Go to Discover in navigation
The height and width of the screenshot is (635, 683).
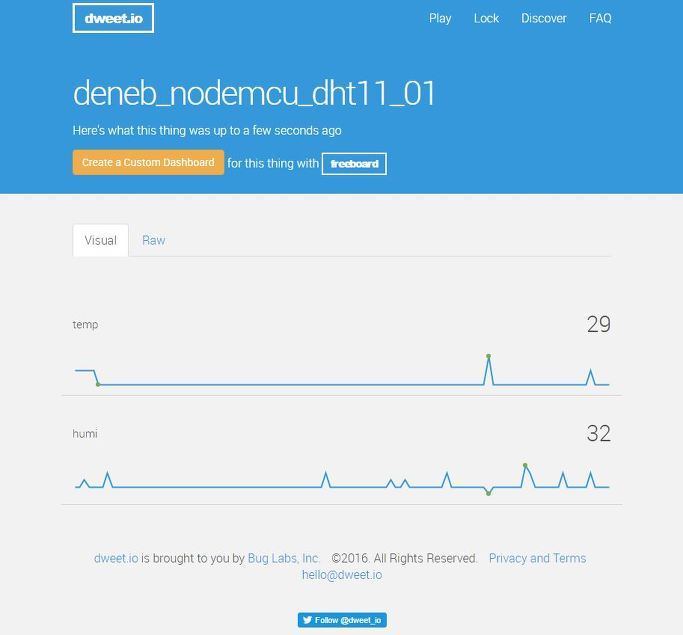[544, 18]
